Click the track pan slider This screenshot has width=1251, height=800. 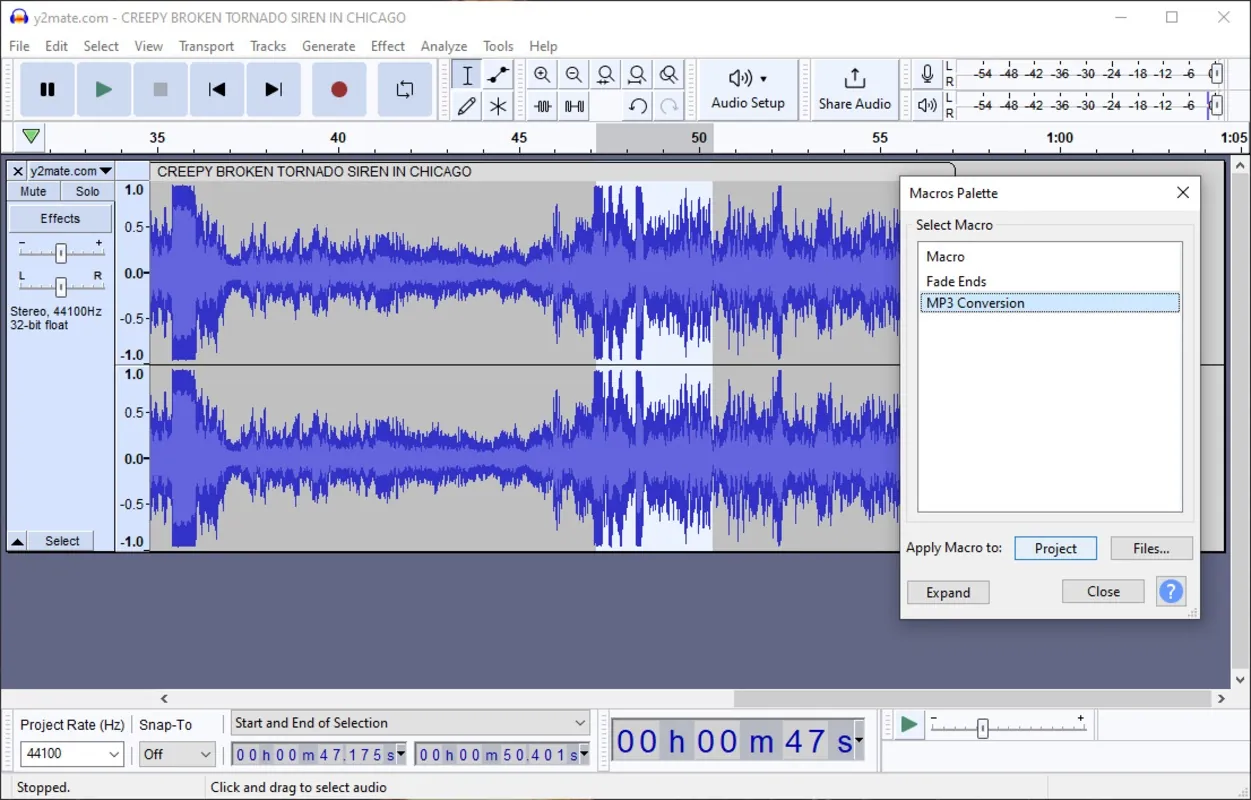coord(61,287)
